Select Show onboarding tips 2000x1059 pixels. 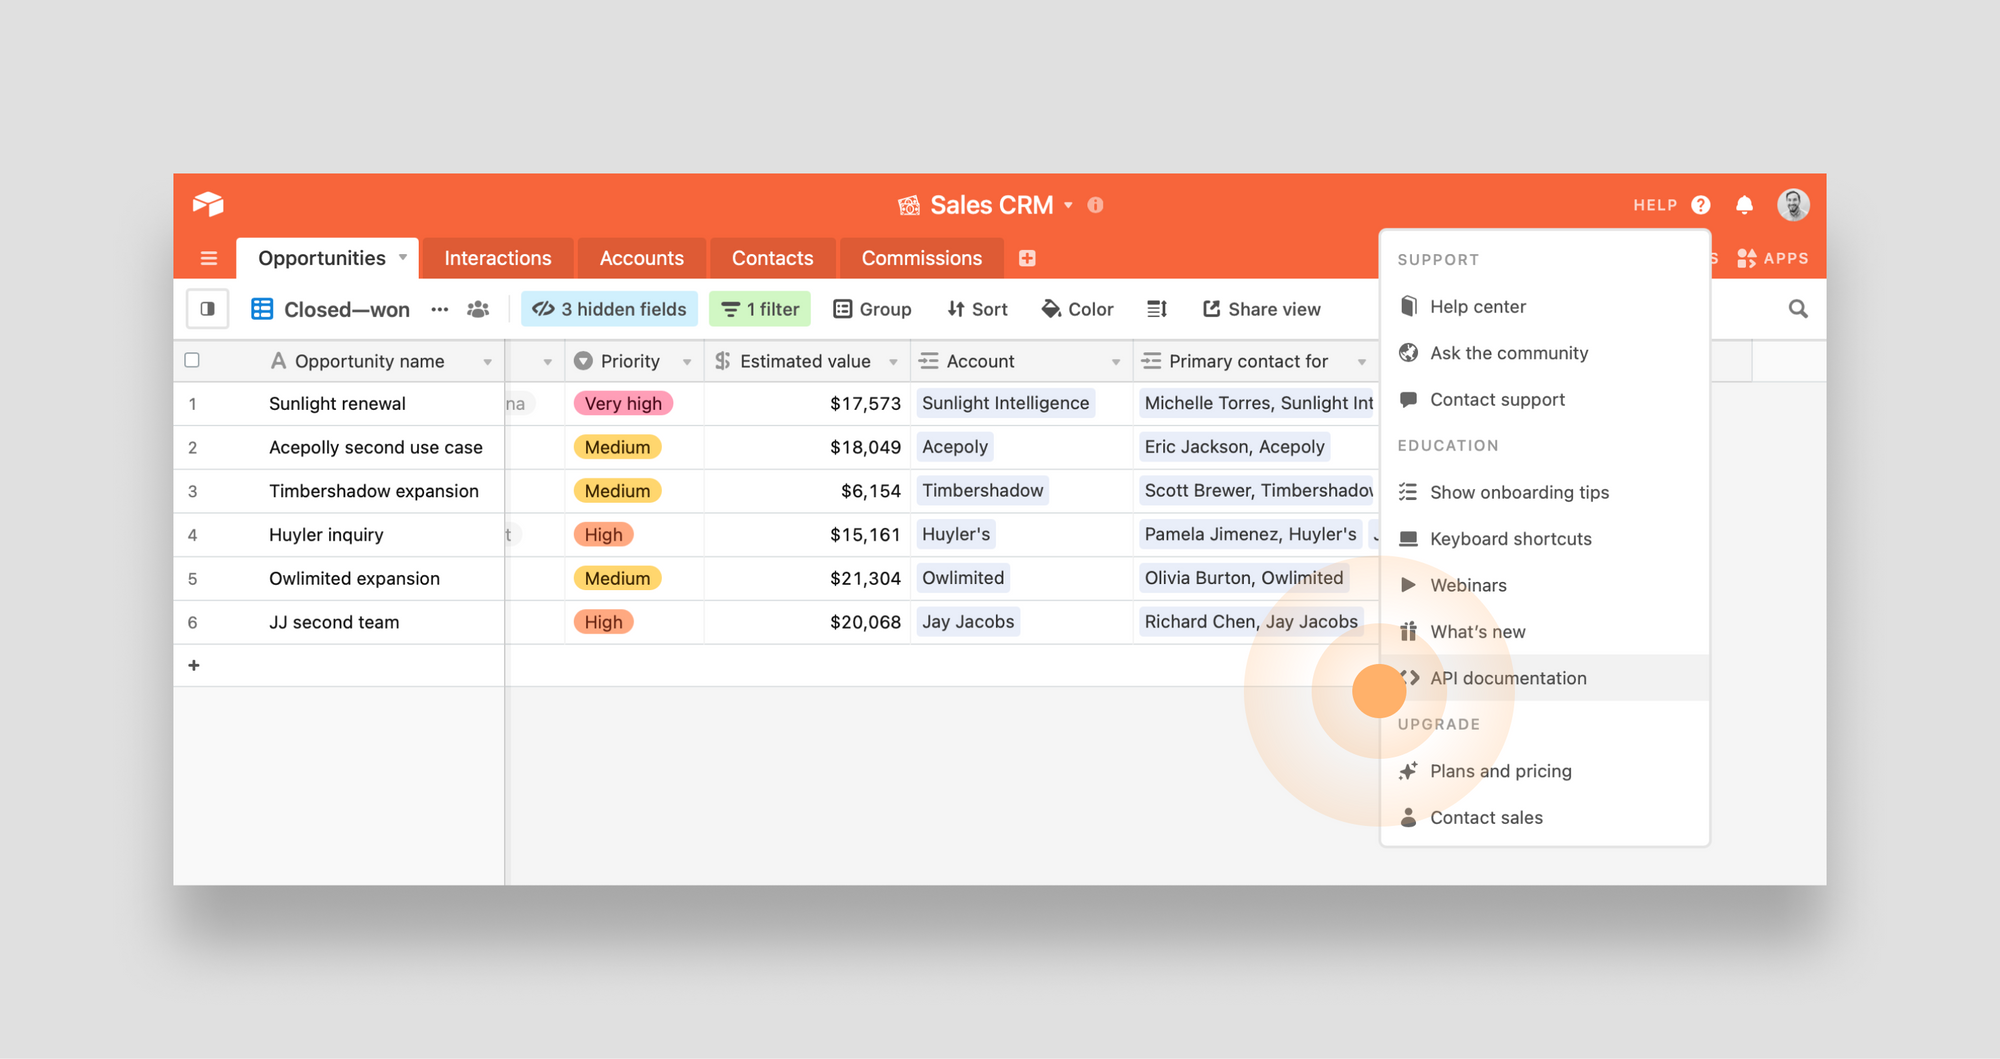tap(1545, 492)
